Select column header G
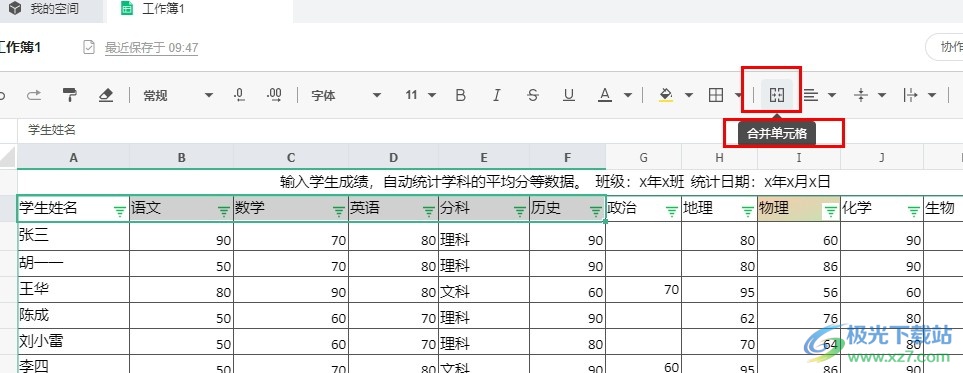This screenshot has width=963, height=373. coord(644,158)
